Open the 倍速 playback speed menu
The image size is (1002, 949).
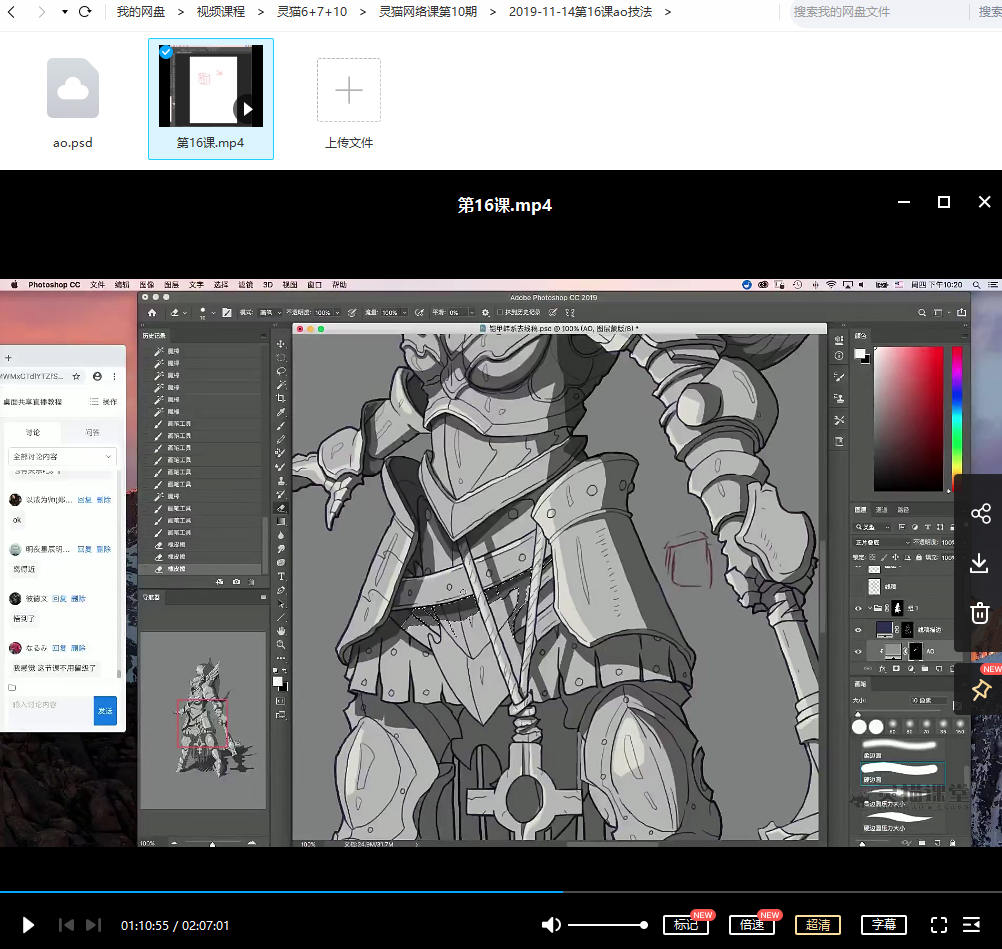[751, 925]
